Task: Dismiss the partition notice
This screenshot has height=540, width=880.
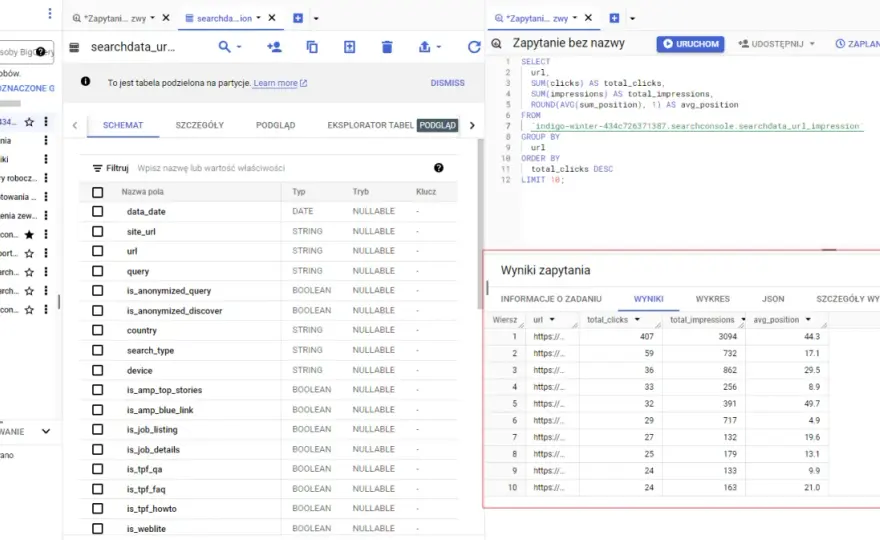Action: tap(447, 83)
